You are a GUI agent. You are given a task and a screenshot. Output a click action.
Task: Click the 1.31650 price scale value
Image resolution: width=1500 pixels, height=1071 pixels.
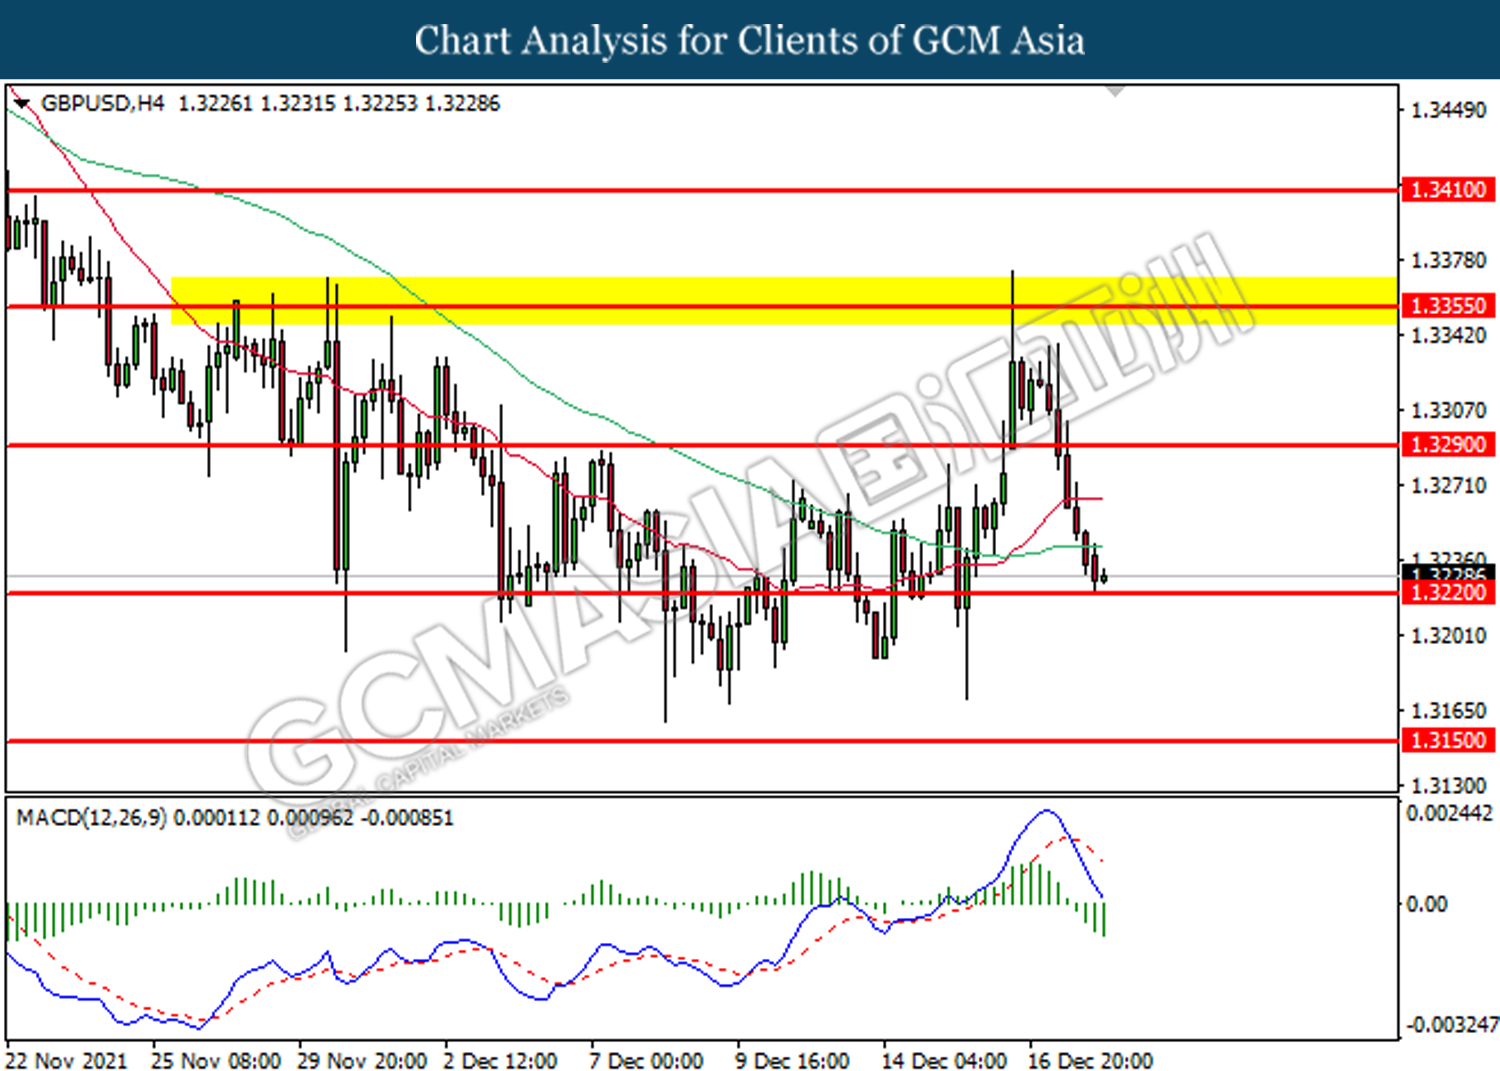tap(1448, 711)
